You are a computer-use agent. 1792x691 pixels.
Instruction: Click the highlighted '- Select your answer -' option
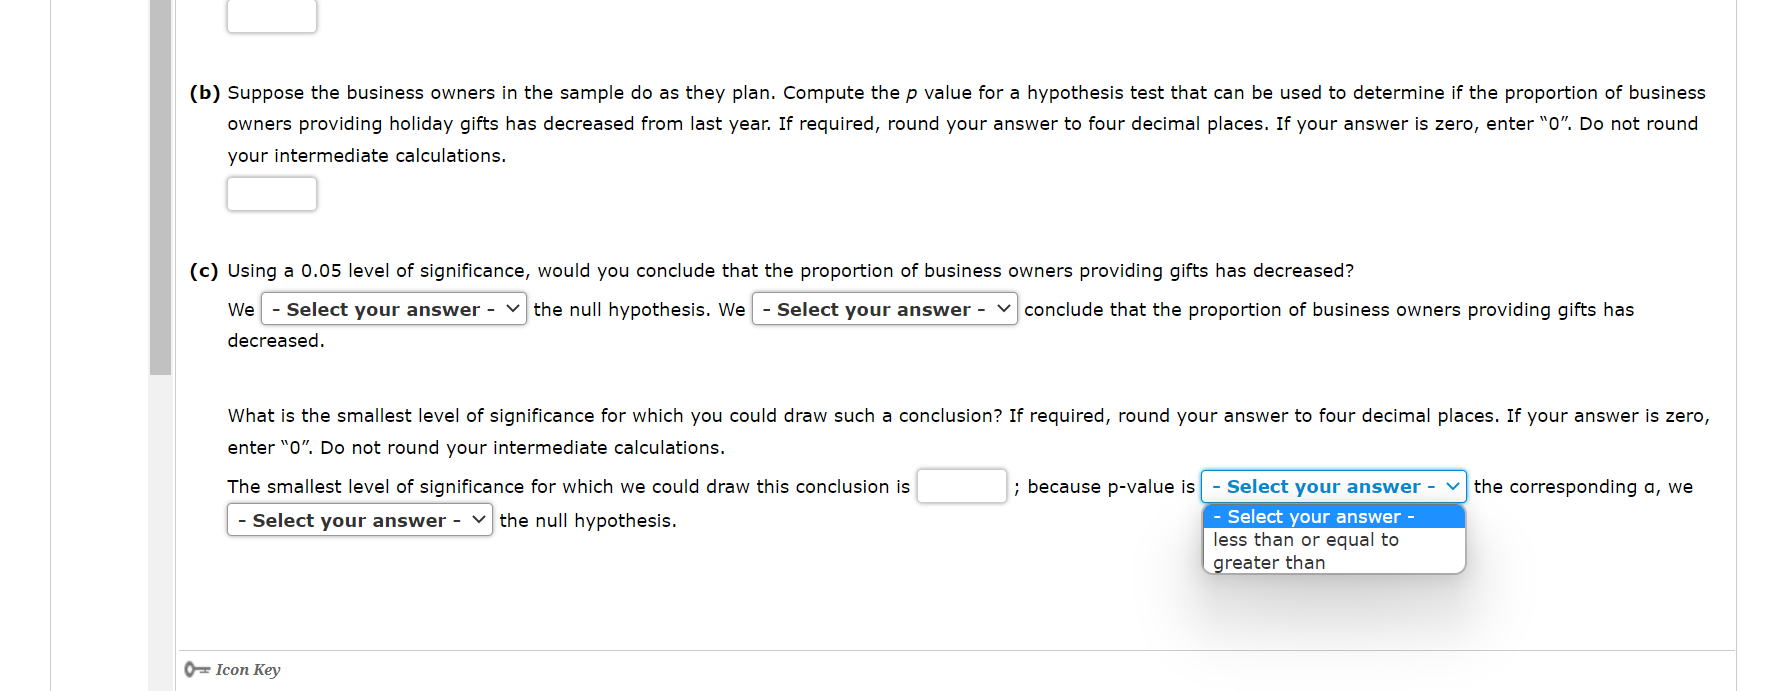pyautogui.click(x=1312, y=516)
